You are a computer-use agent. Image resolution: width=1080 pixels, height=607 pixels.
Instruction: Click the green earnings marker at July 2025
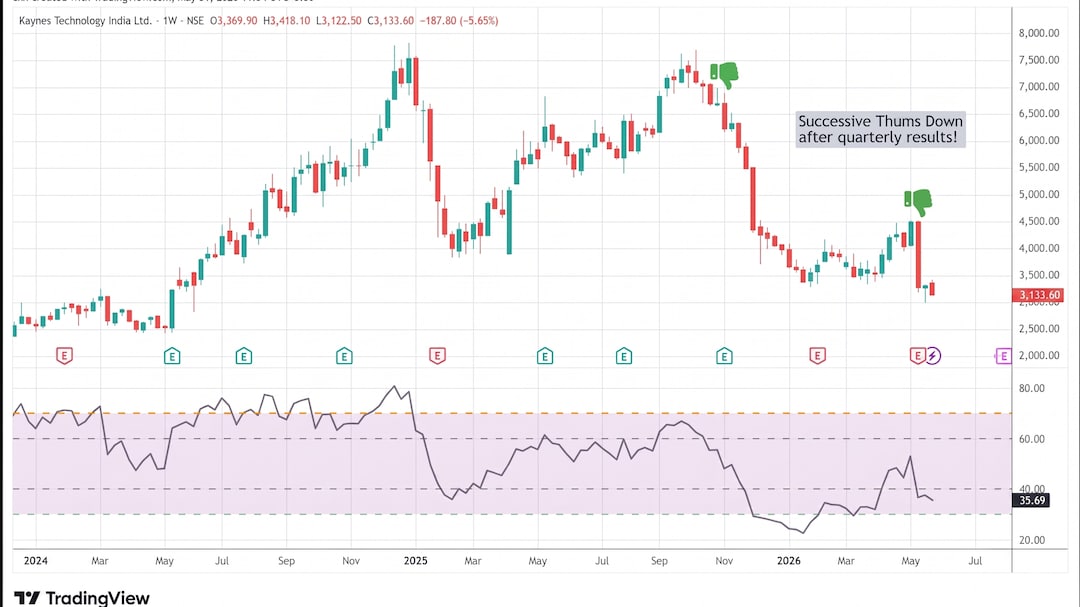pos(623,356)
